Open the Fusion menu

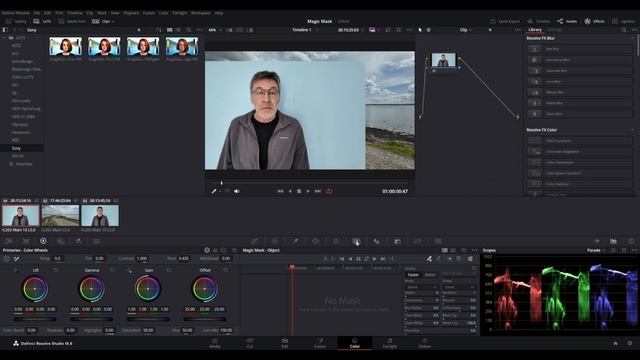tap(149, 13)
